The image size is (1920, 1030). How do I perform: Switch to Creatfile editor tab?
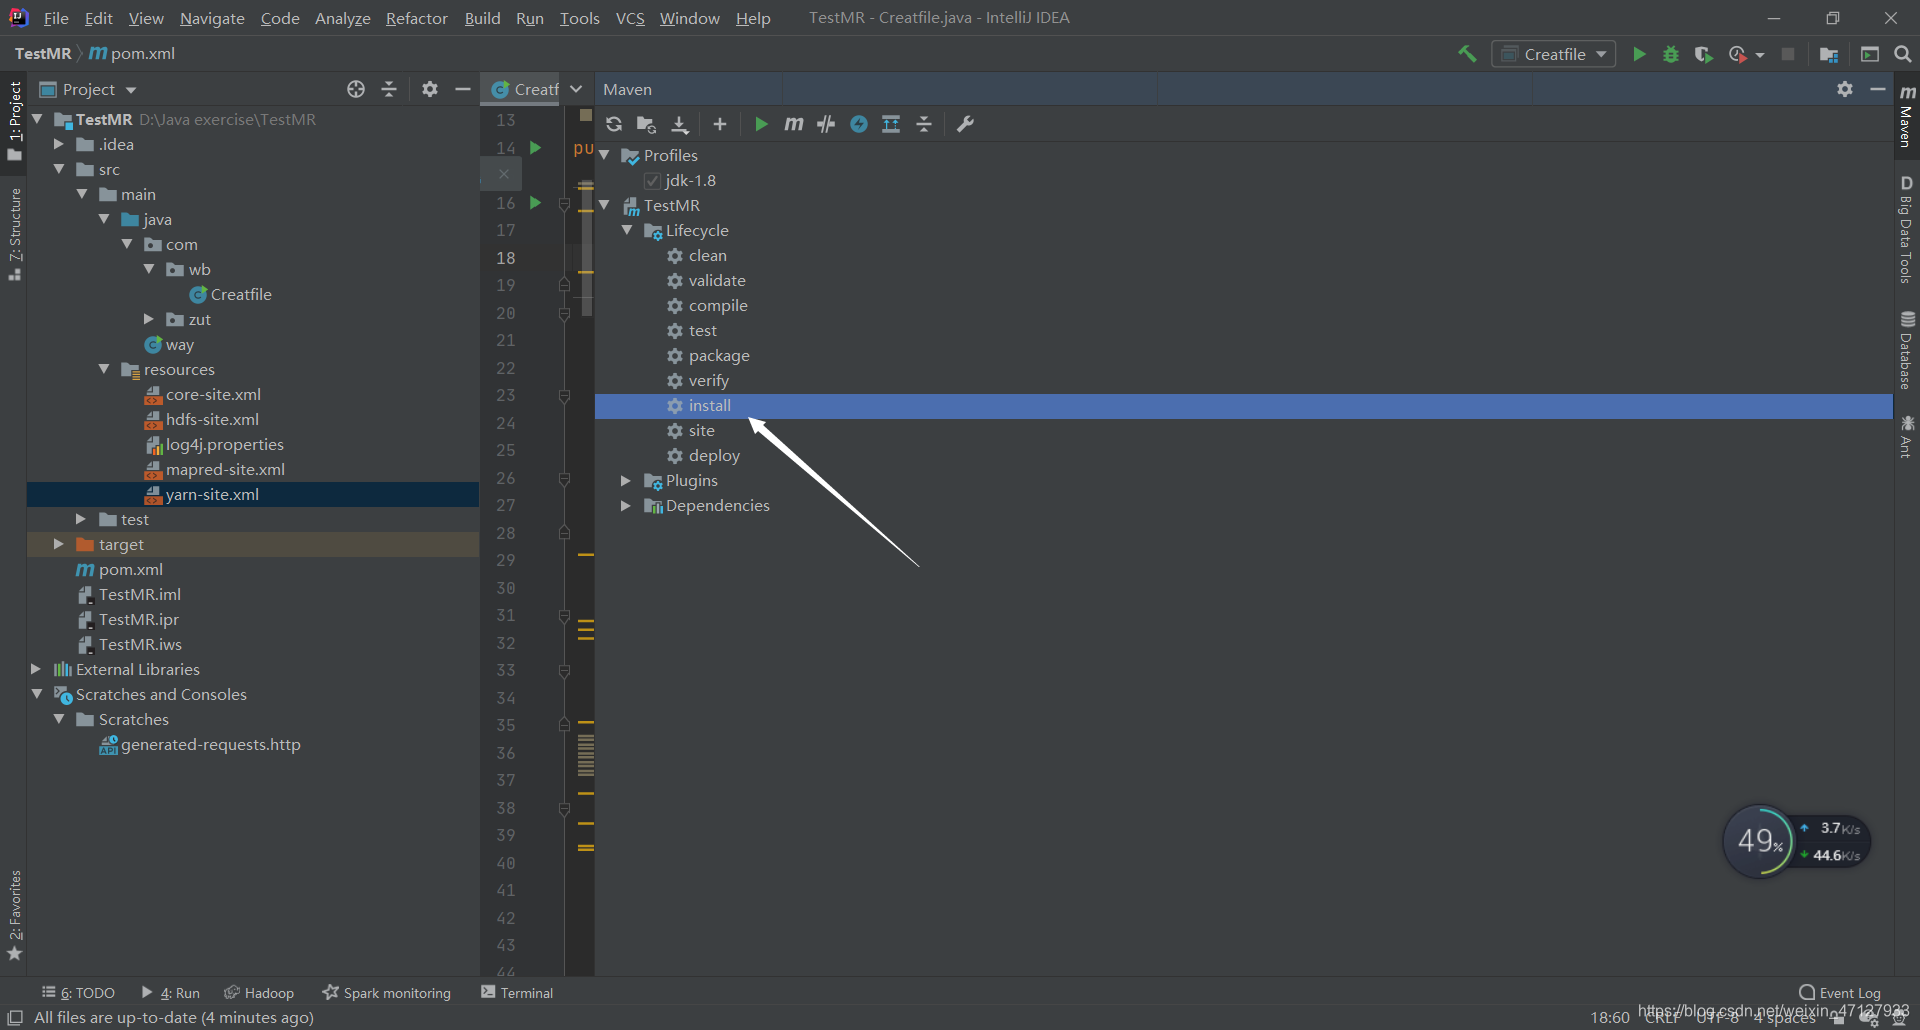(526, 89)
